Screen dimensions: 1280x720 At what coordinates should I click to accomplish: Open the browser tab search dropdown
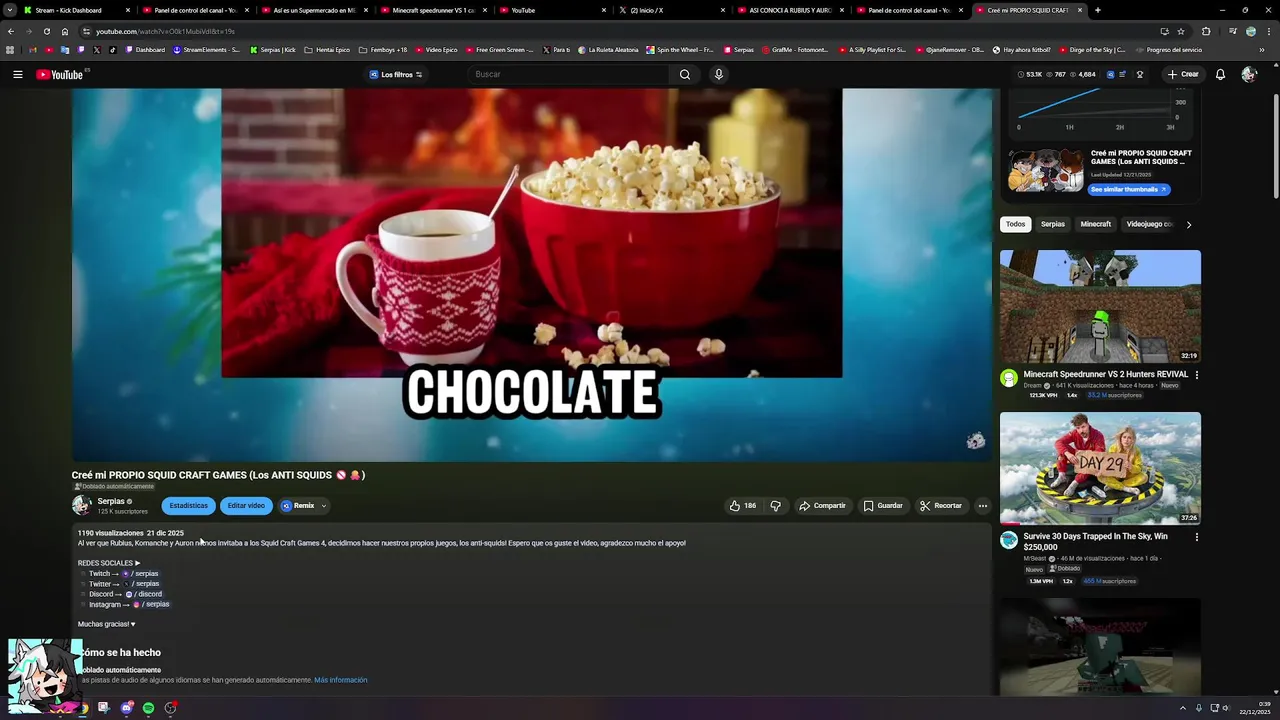(x=9, y=10)
